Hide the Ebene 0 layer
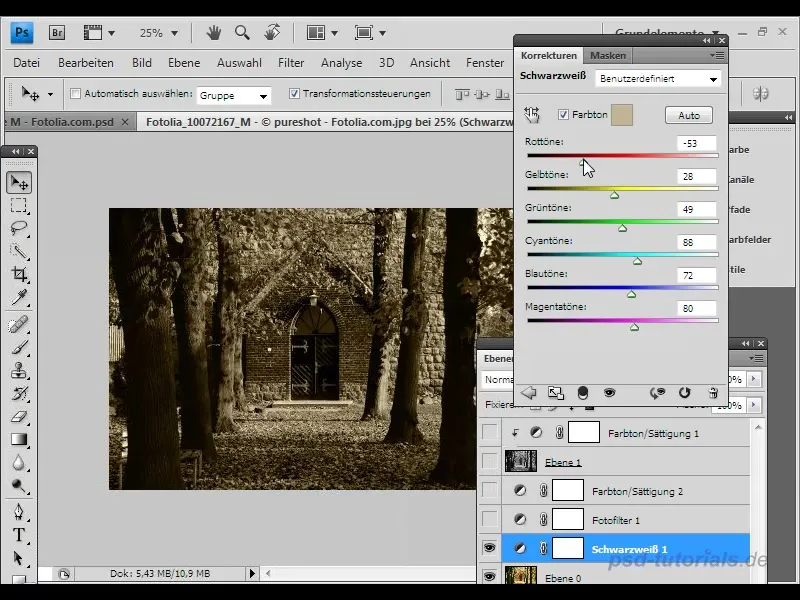800x600 pixels. pos(489,577)
